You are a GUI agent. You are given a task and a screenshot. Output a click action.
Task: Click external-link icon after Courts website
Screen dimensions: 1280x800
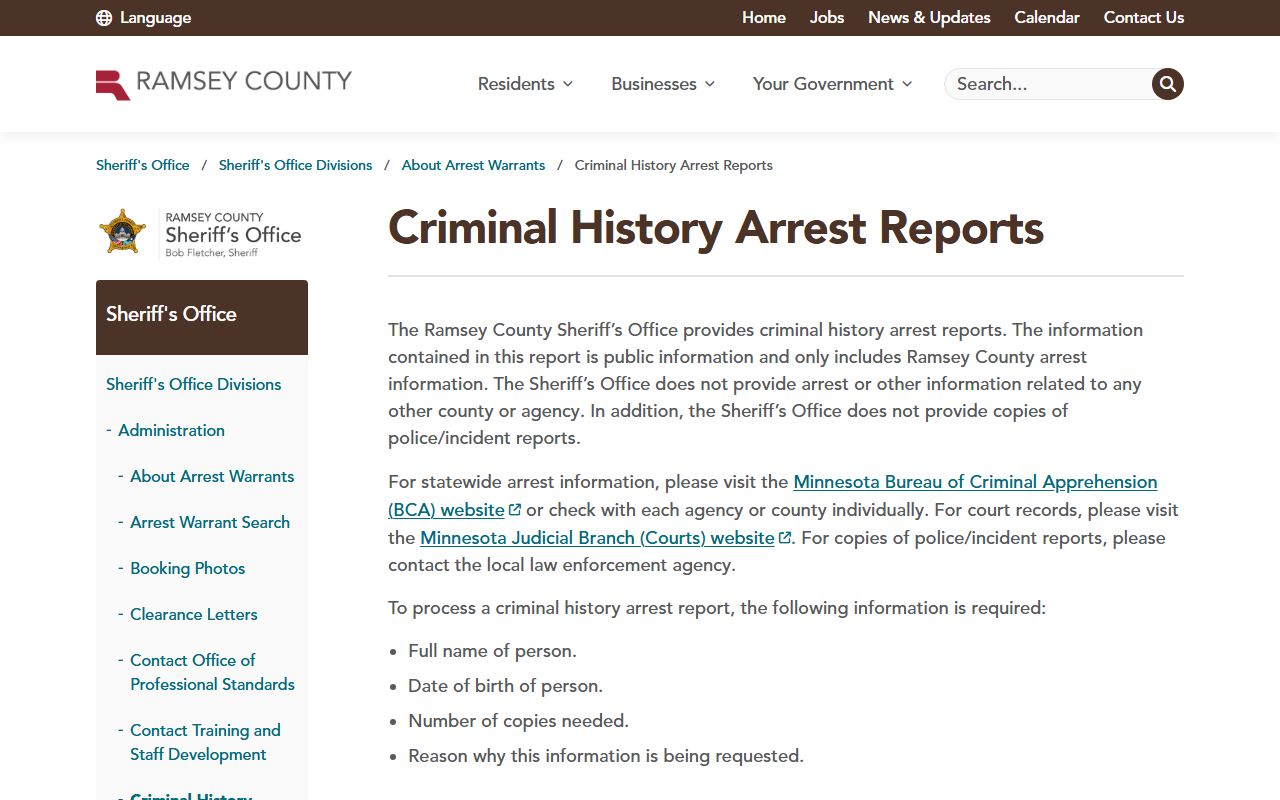(785, 538)
